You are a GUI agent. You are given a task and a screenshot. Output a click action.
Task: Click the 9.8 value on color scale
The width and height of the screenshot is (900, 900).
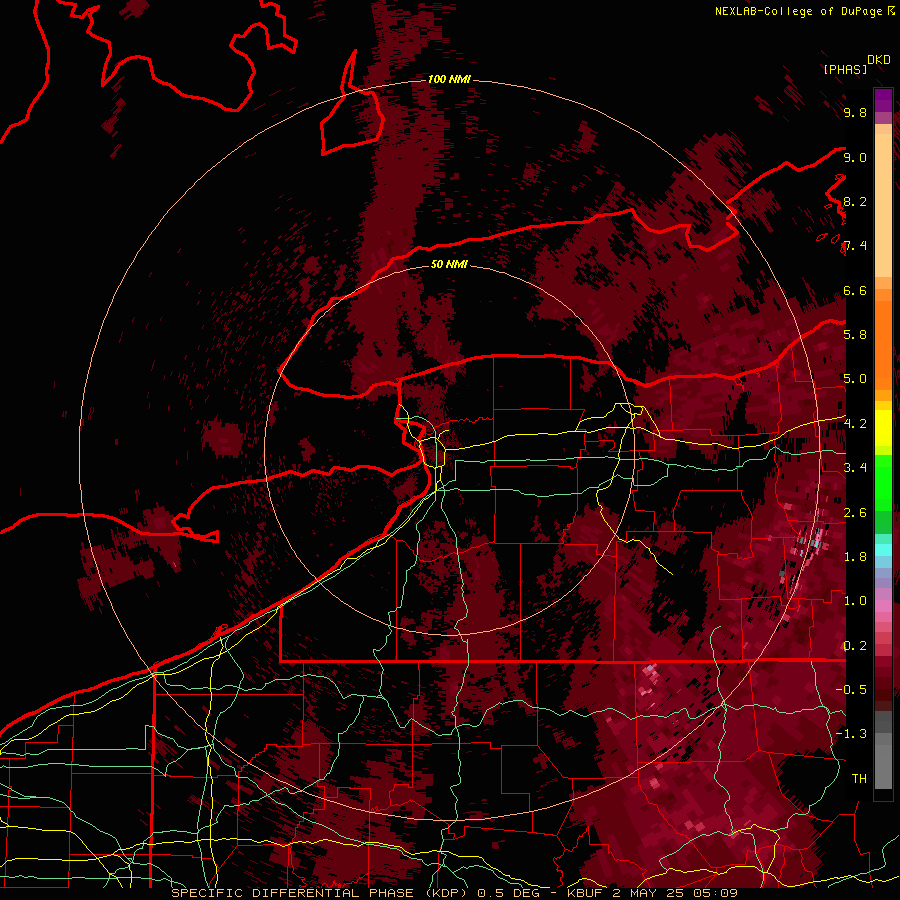855,113
